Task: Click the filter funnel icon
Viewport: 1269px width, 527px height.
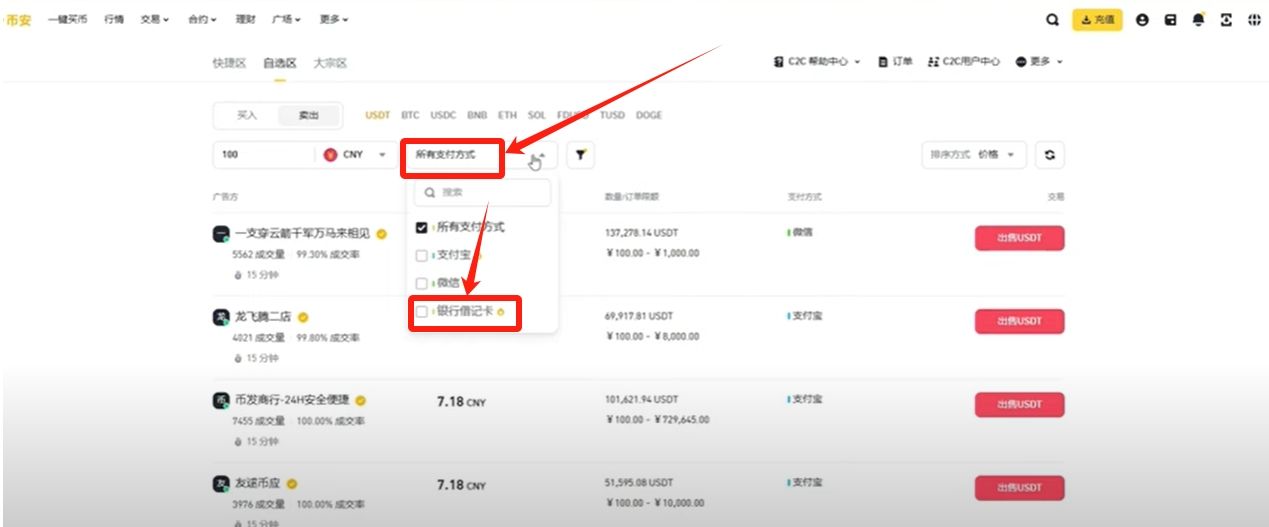Action: click(580, 155)
